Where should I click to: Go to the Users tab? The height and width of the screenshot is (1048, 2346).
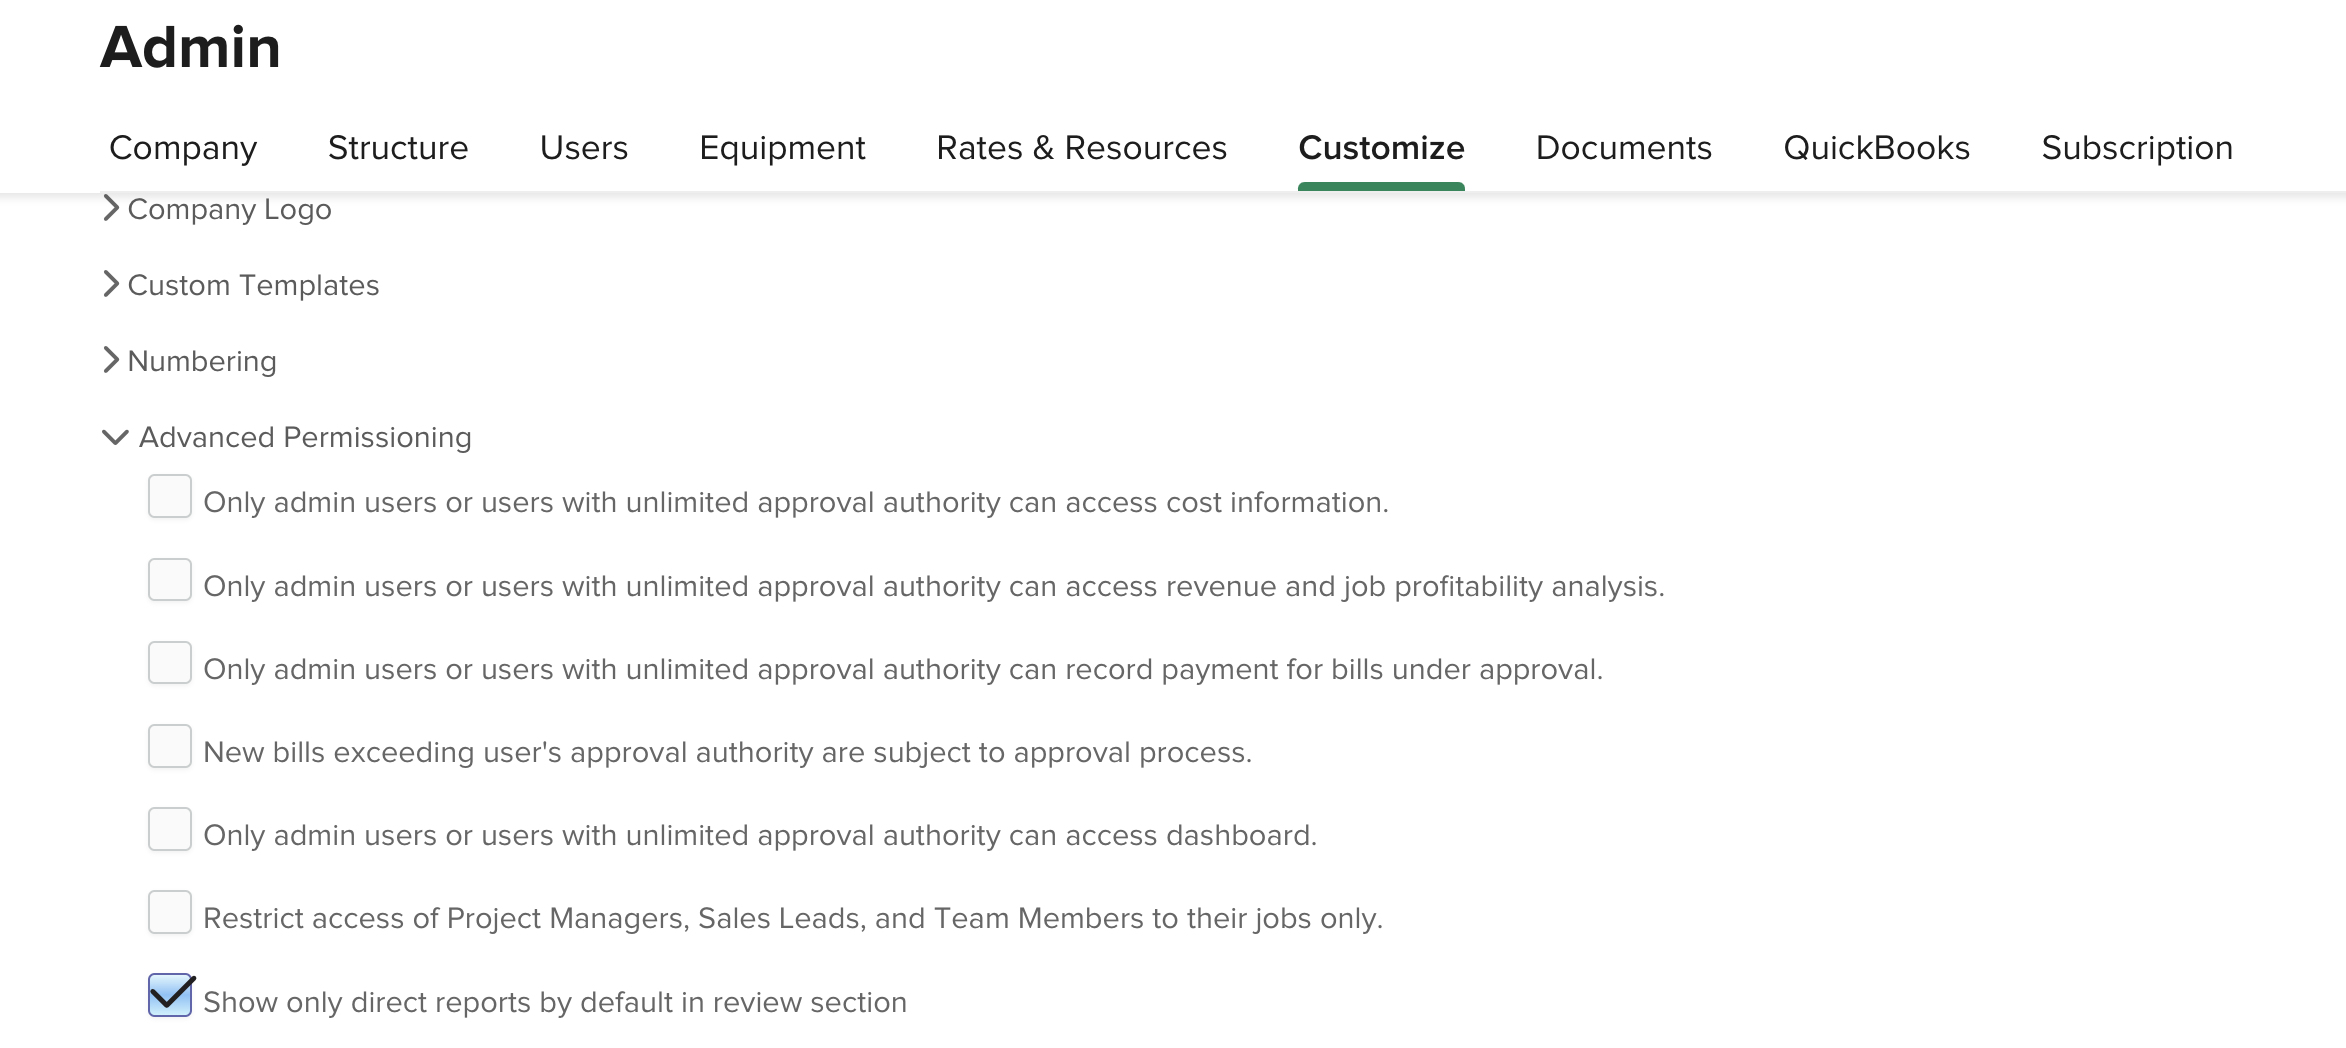click(x=584, y=148)
